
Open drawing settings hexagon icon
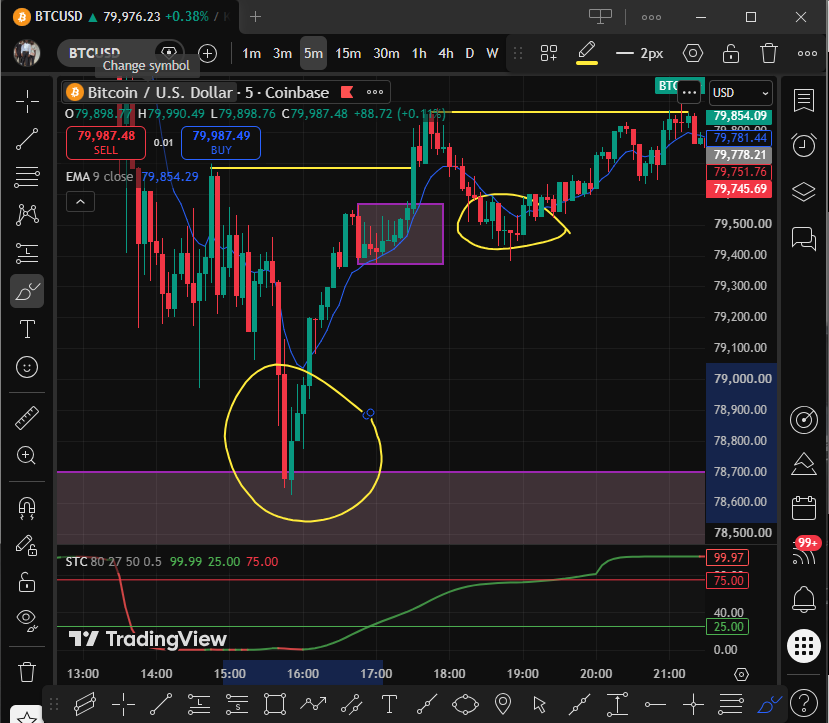coord(693,53)
